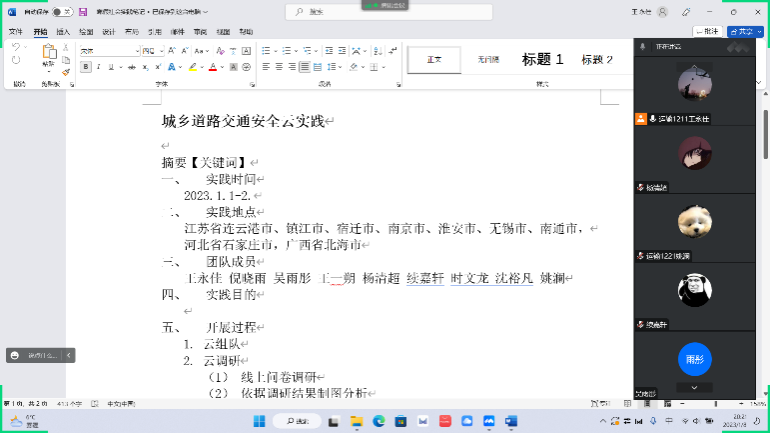770x433 pixels.
Task: Click the Undo arrow icon
Action: [x=17, y=48]
